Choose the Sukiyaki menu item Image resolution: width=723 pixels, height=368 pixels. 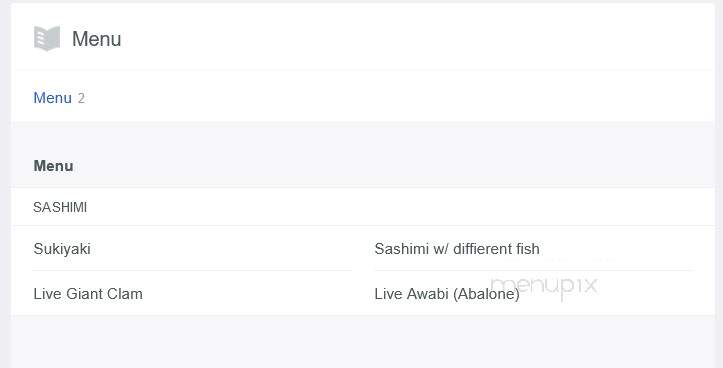(62, 249)
